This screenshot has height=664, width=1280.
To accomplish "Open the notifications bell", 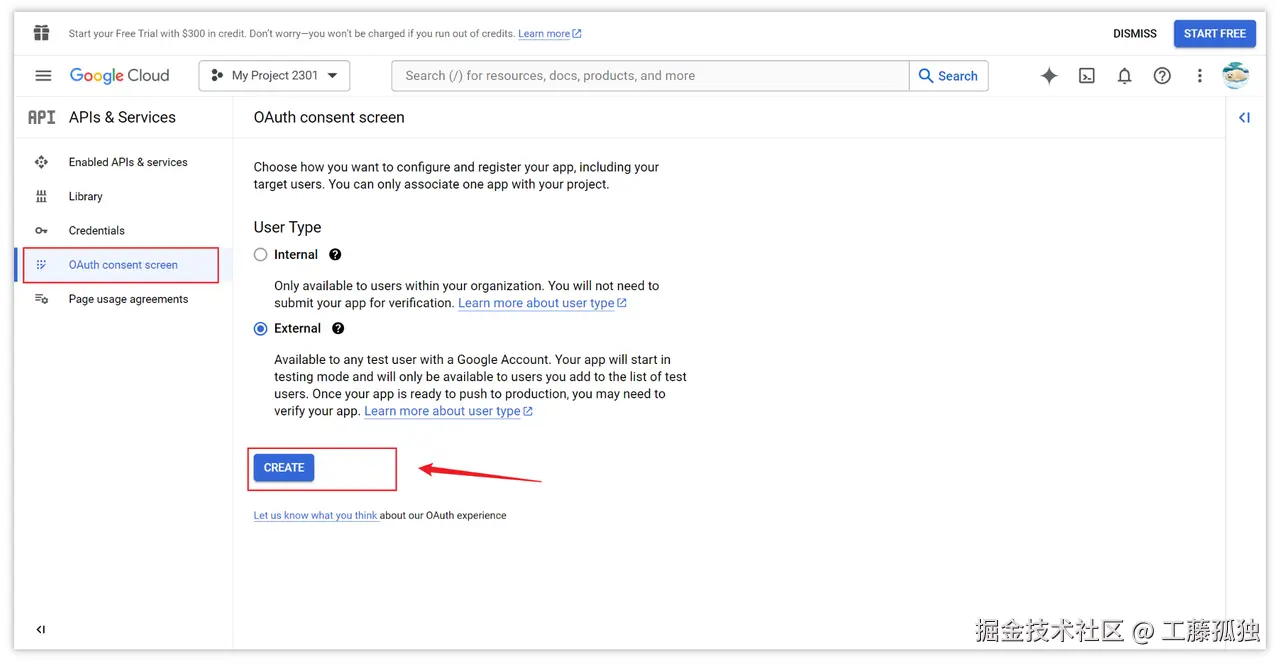I will click(1124, 75).
